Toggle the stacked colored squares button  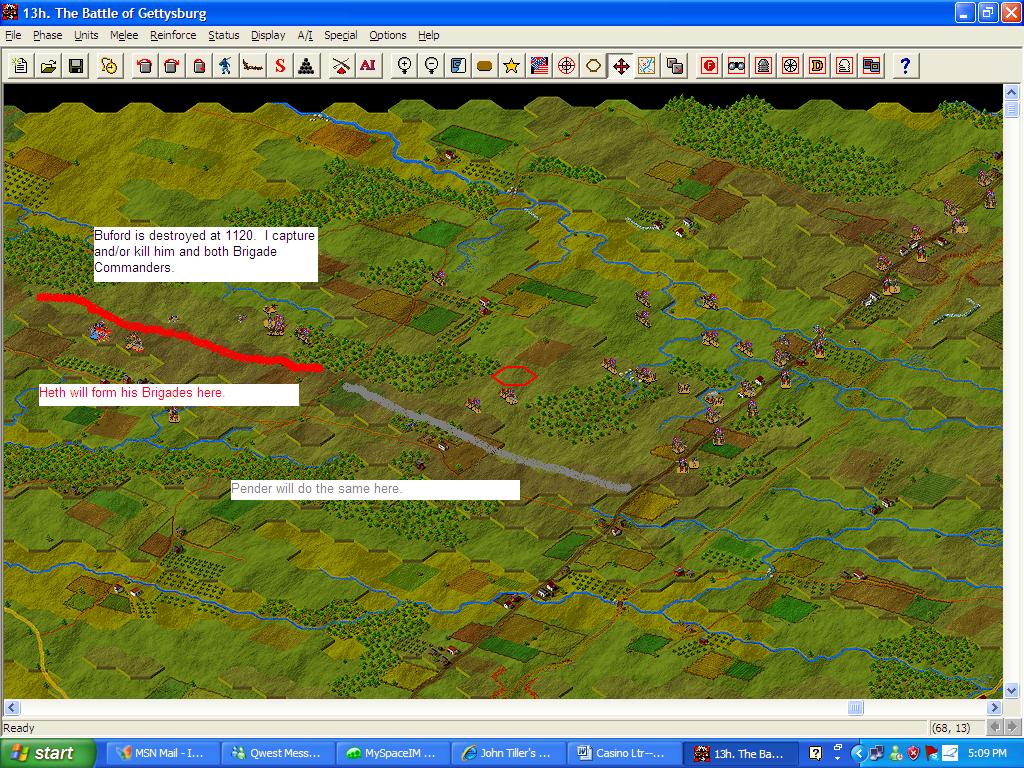click(871, 66)
